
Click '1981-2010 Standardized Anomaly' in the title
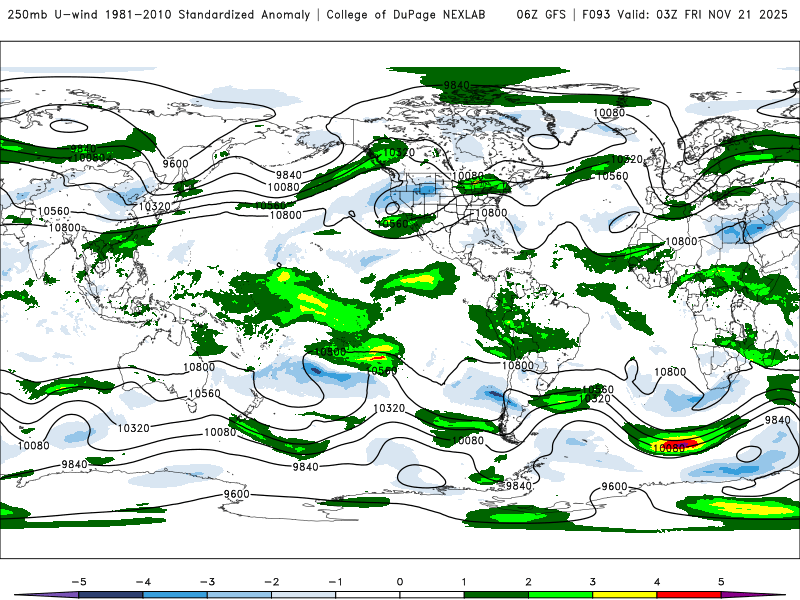click(x=207, y=14)
